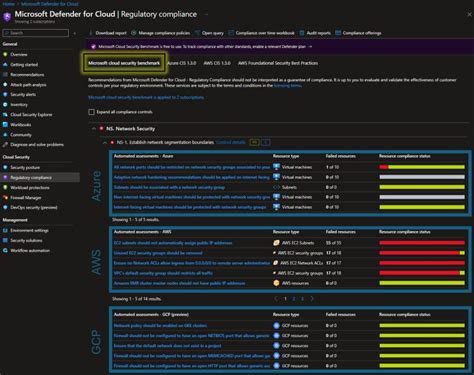The image size is (474, 375).
Task: Click compliance bar for Network policy GKE row
Action: [422, 325]
